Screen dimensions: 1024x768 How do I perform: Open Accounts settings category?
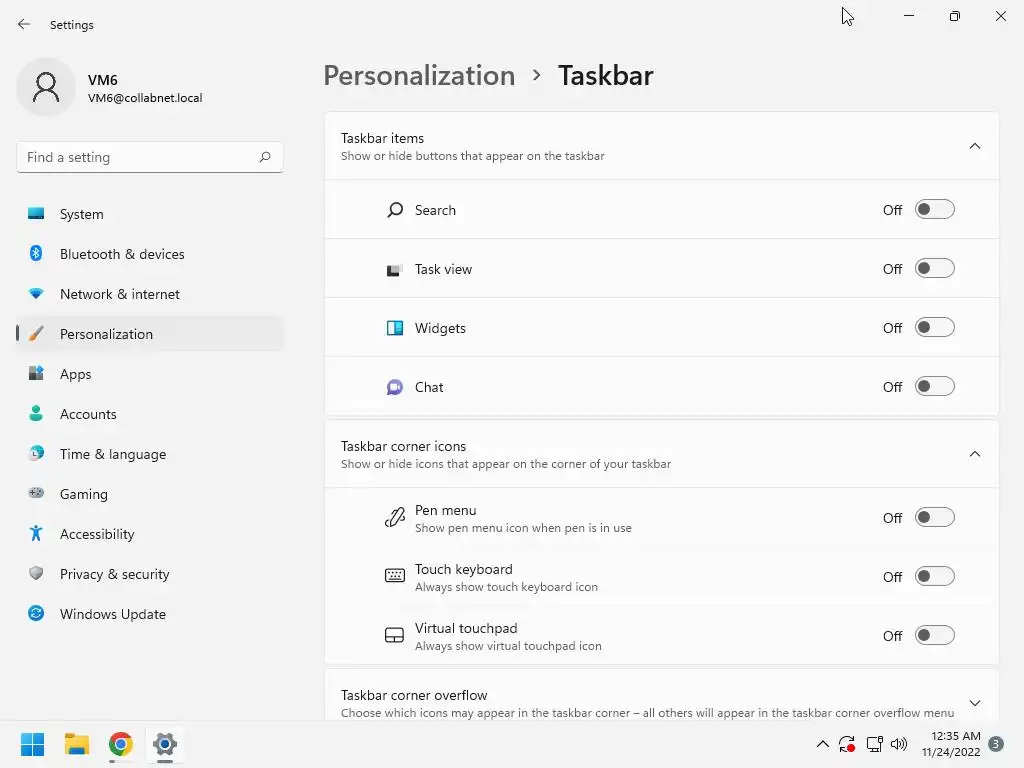pos(150,413)
